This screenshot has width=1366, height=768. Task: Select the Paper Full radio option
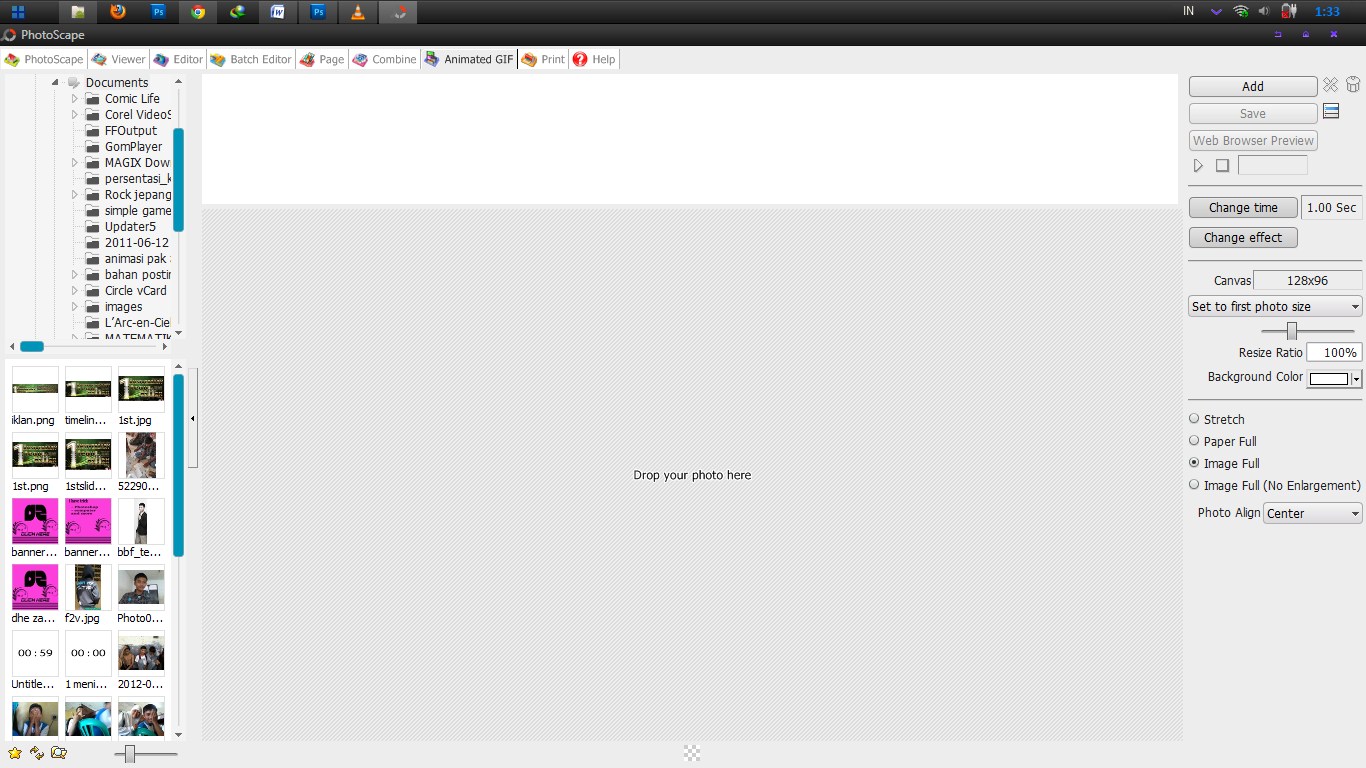1194,440
